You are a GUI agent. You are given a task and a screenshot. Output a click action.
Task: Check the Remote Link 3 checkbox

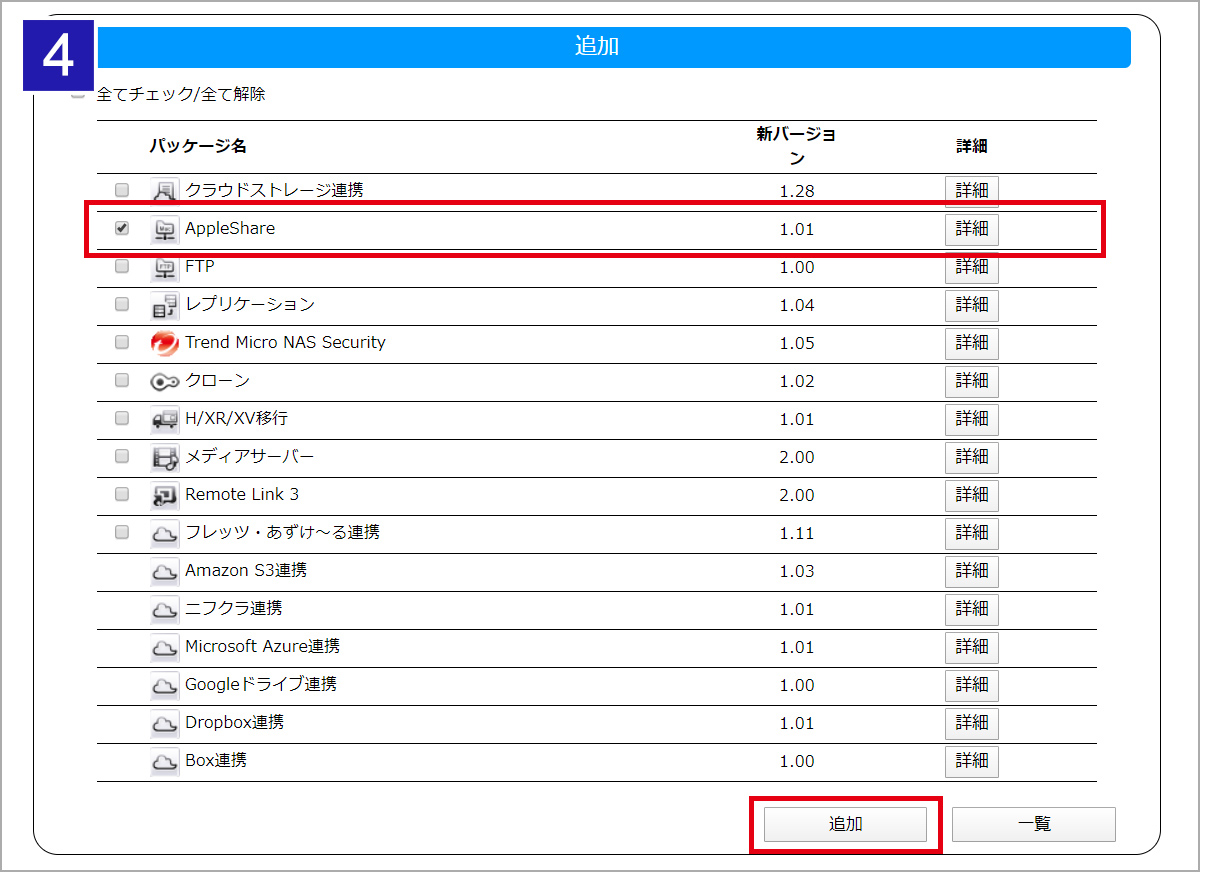(x=122, y=494)
